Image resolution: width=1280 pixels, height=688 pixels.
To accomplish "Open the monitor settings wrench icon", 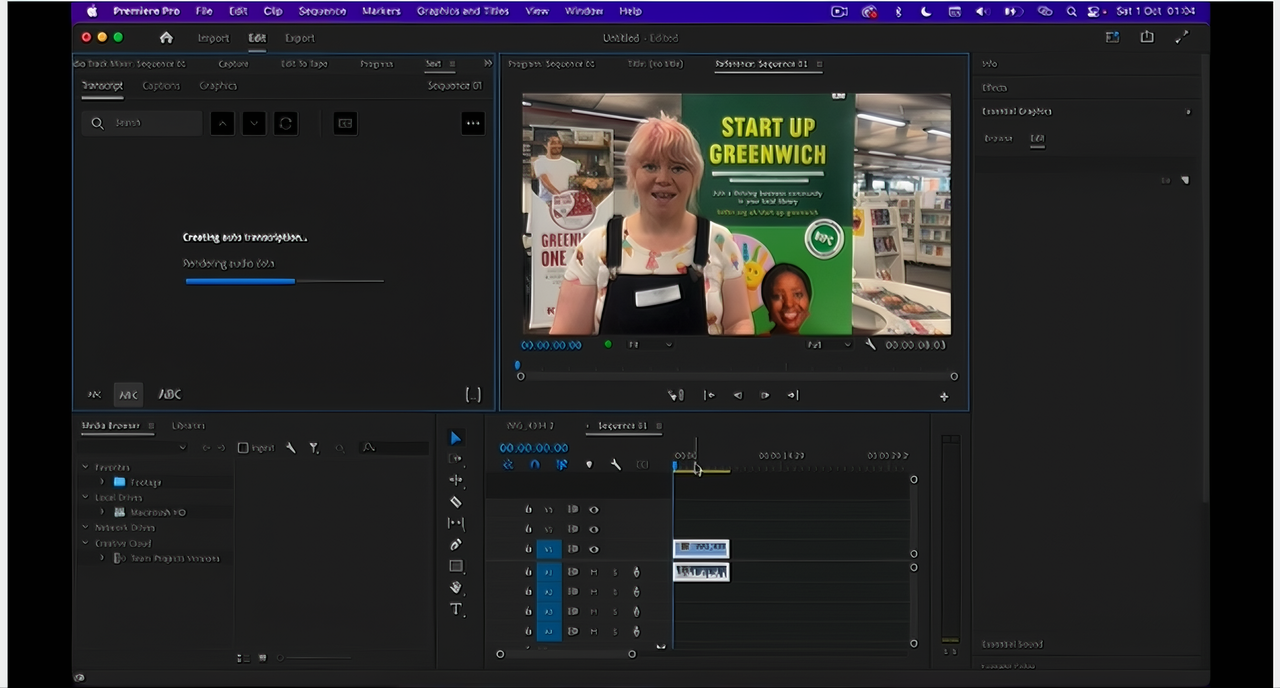I will (870, 344).
